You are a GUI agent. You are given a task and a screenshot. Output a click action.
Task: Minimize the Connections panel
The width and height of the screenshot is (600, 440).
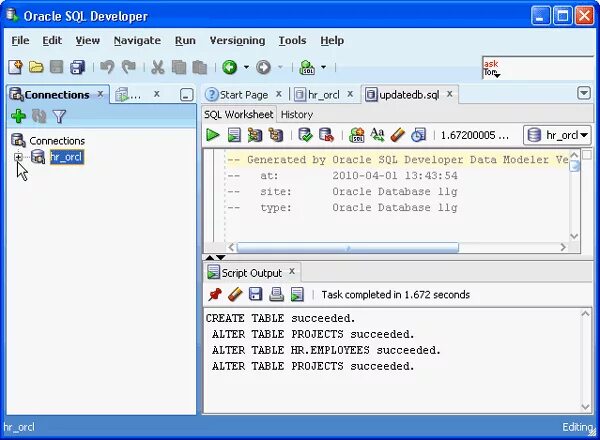[186, 95]
